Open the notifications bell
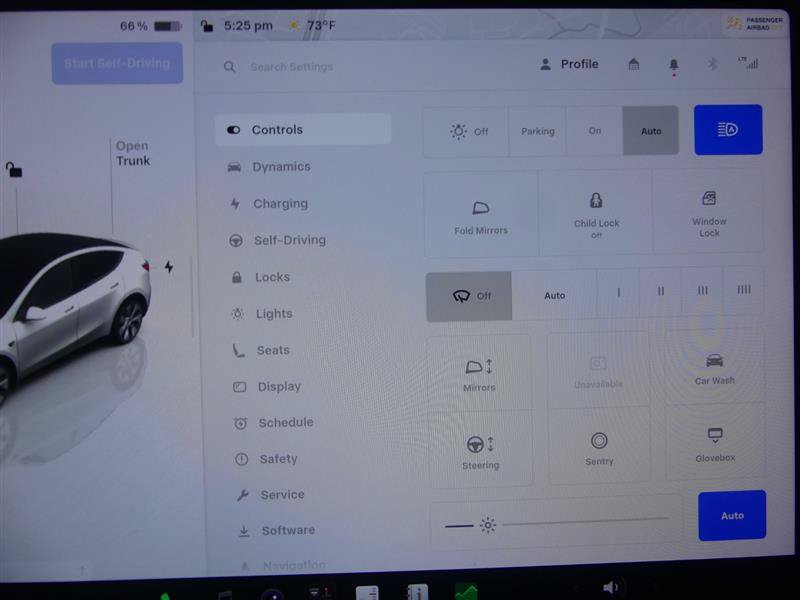The width and height of the screenshot is (800, 600). pyautogui.click(x=674, y=65)
